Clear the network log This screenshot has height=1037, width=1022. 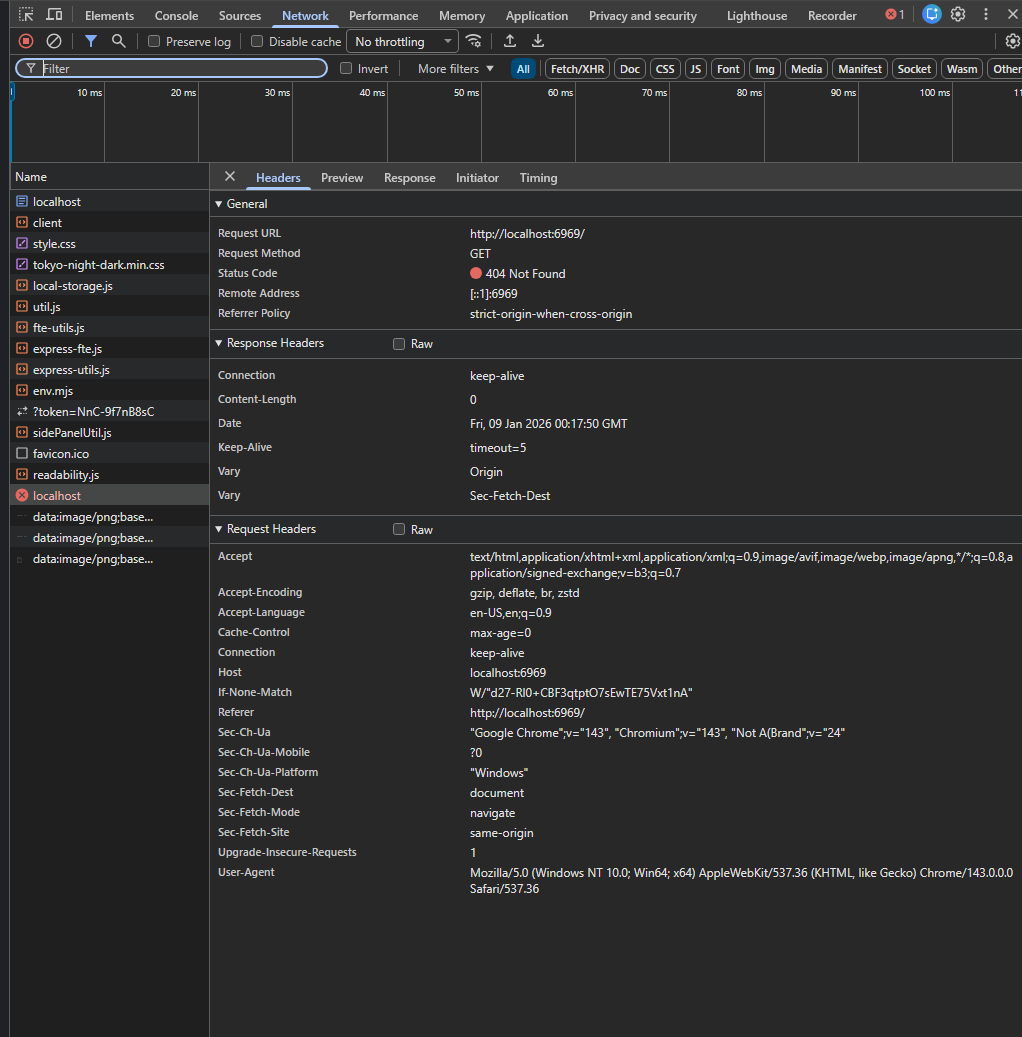click(54, 41)
